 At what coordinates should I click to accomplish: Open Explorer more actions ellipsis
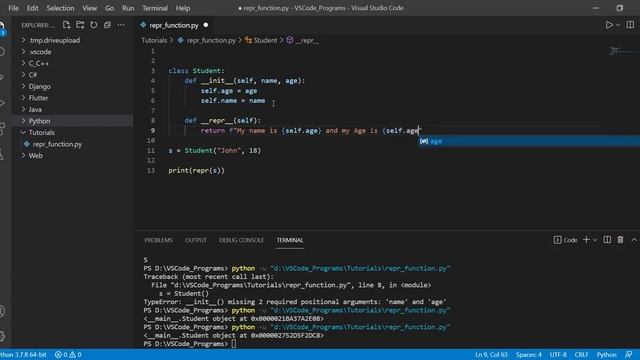[121, 25]
